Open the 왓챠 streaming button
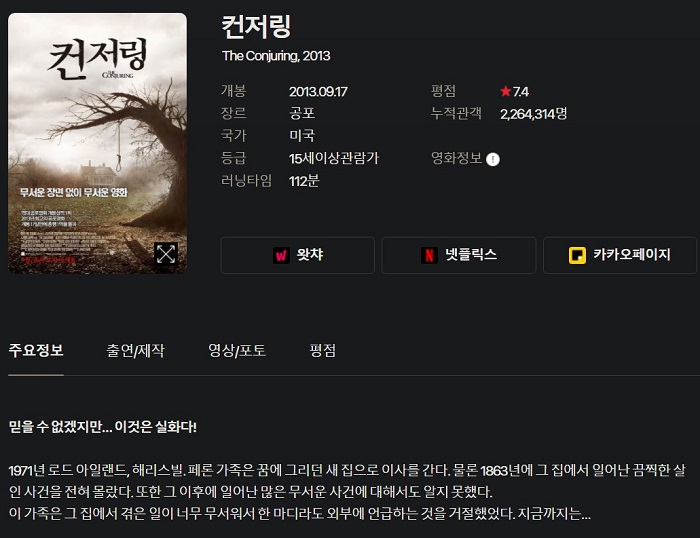This screenshot has width=700, height=538. (x=297, y=255)
